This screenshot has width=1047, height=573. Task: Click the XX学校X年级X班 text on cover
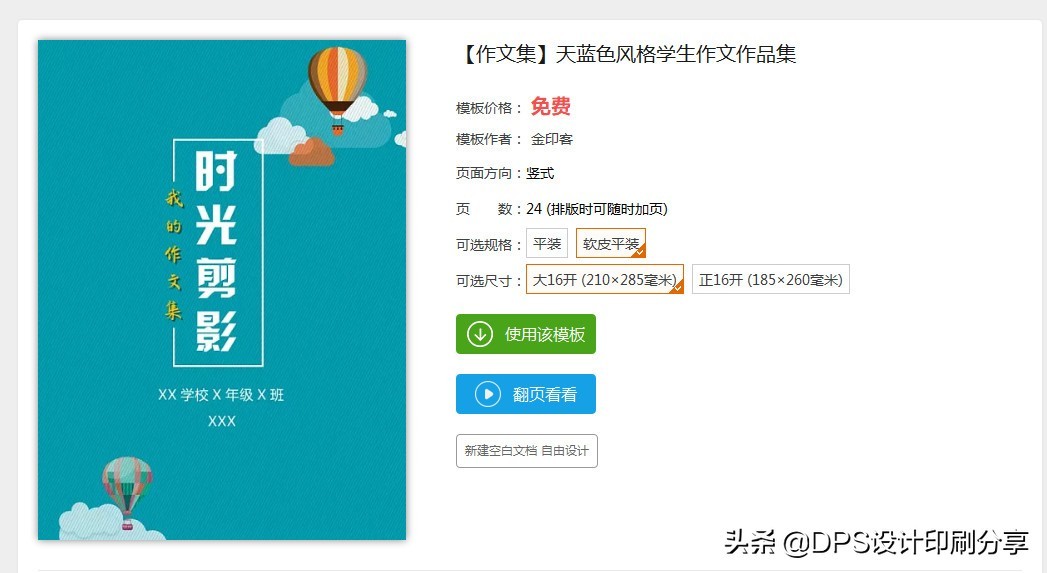coord(221,395)
